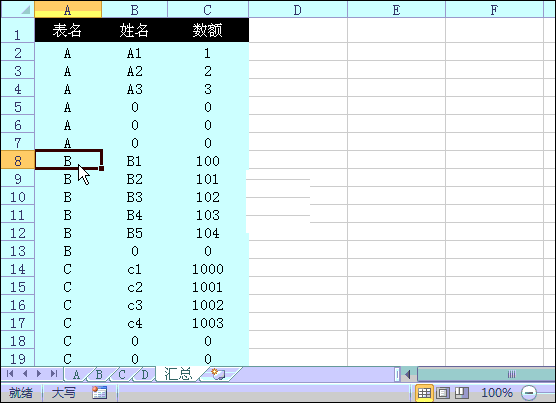Image resolution: width=556 pixels, height=403 pixels.
Task: Click the 100% zoom level
Action: pyautogui.click(x=497, y=393)
